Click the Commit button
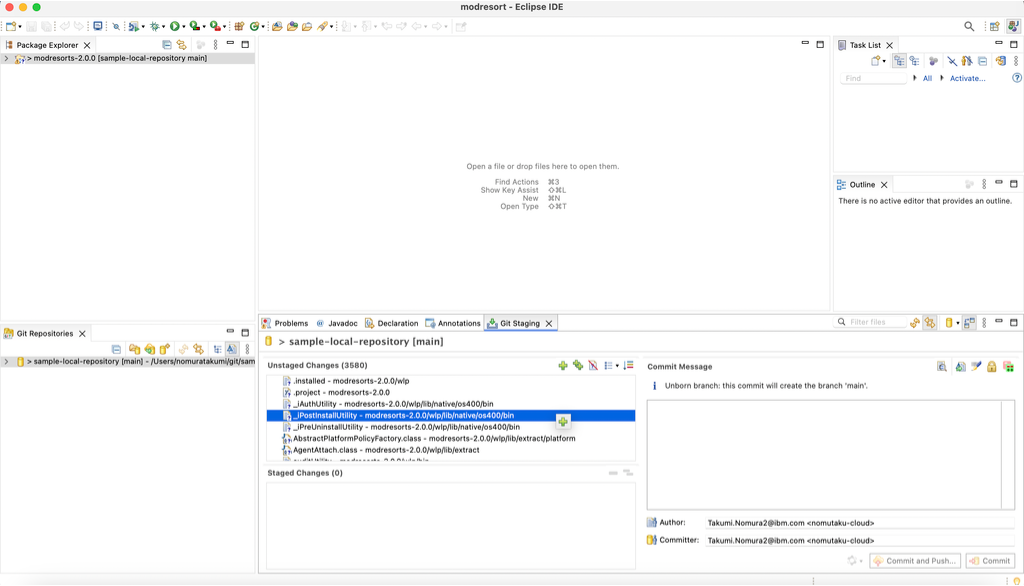Viewport: 1024px width, 586px height. click(x=991, y=561)
